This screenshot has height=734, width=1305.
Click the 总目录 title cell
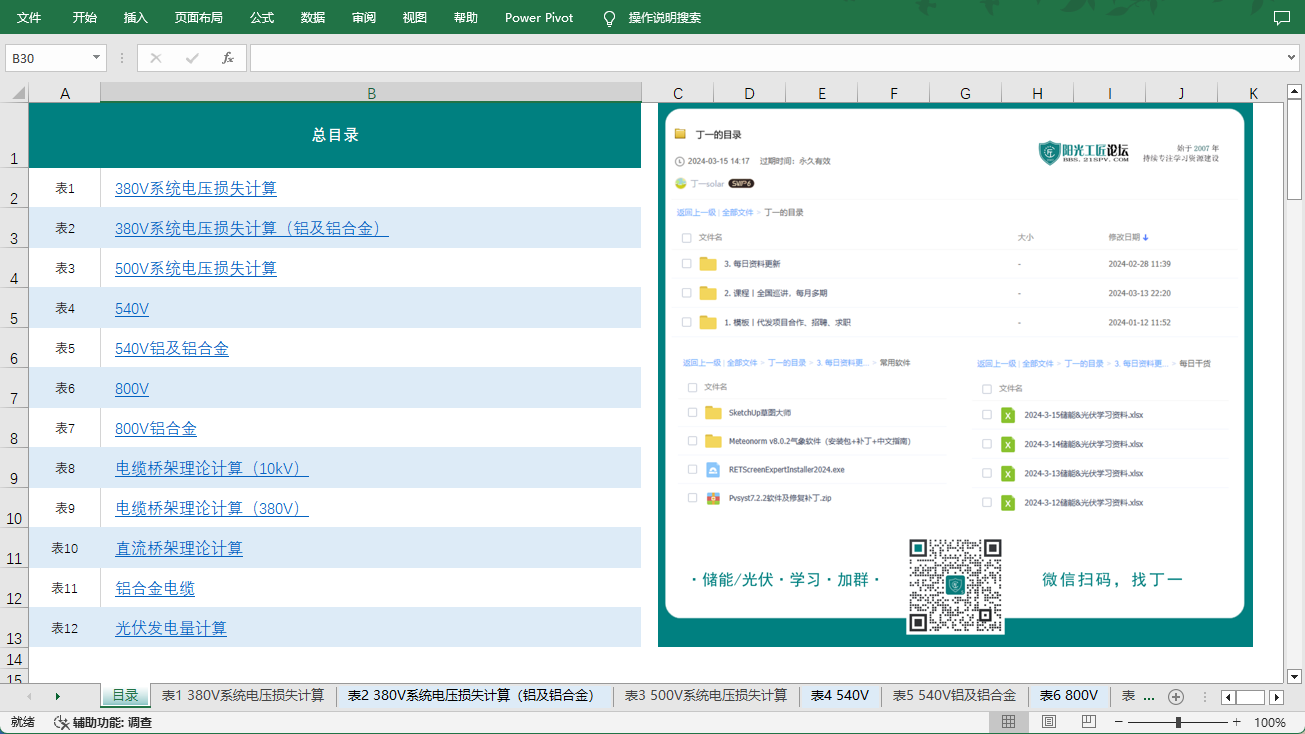[x=335, y=135]
